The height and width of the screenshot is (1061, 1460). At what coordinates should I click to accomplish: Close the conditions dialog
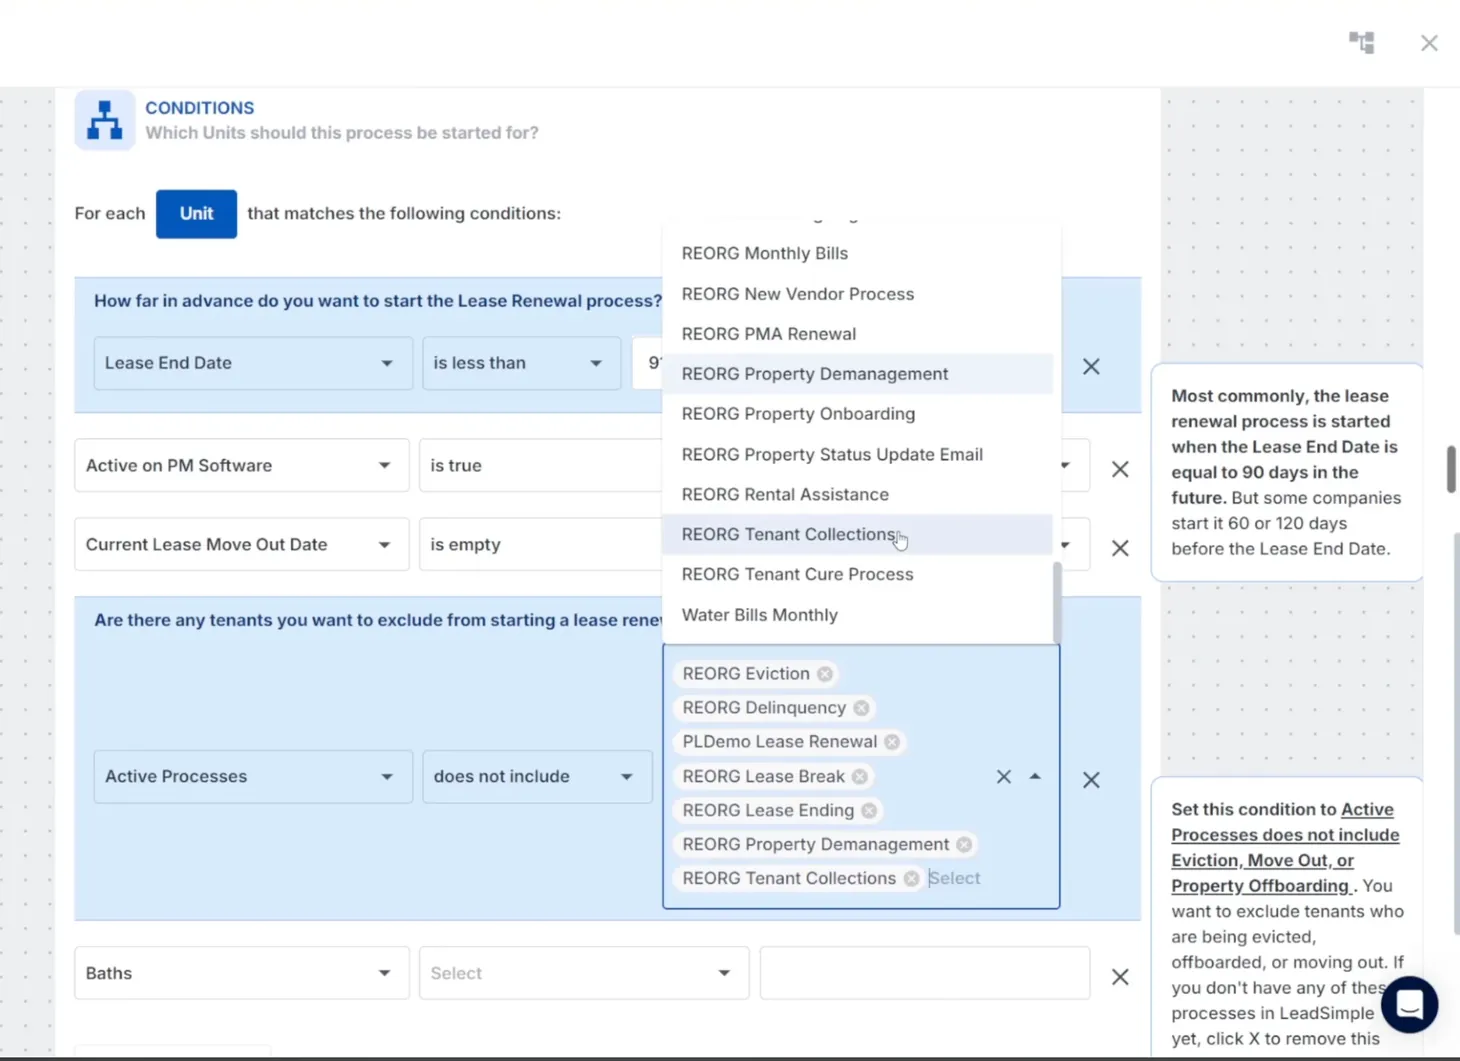tap(1429, 43)
